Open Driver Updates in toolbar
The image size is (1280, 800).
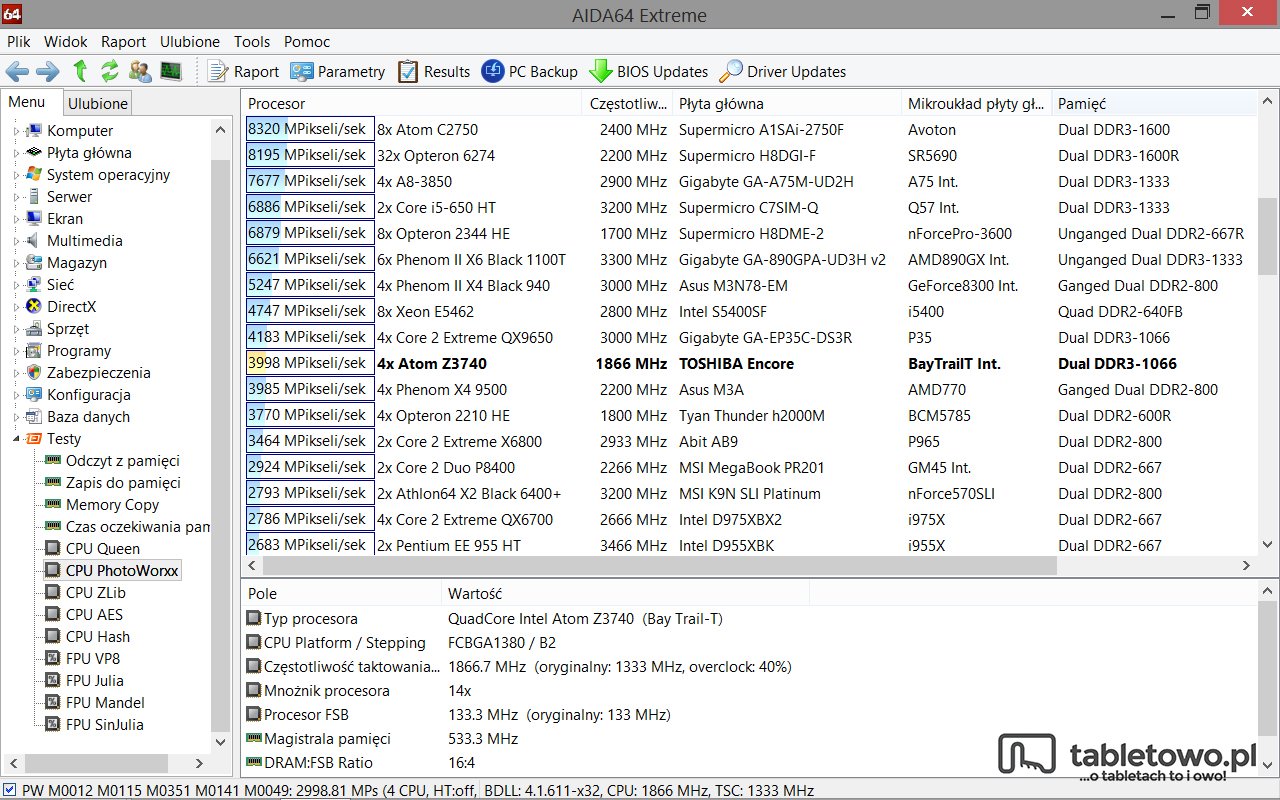pos(783,71)
